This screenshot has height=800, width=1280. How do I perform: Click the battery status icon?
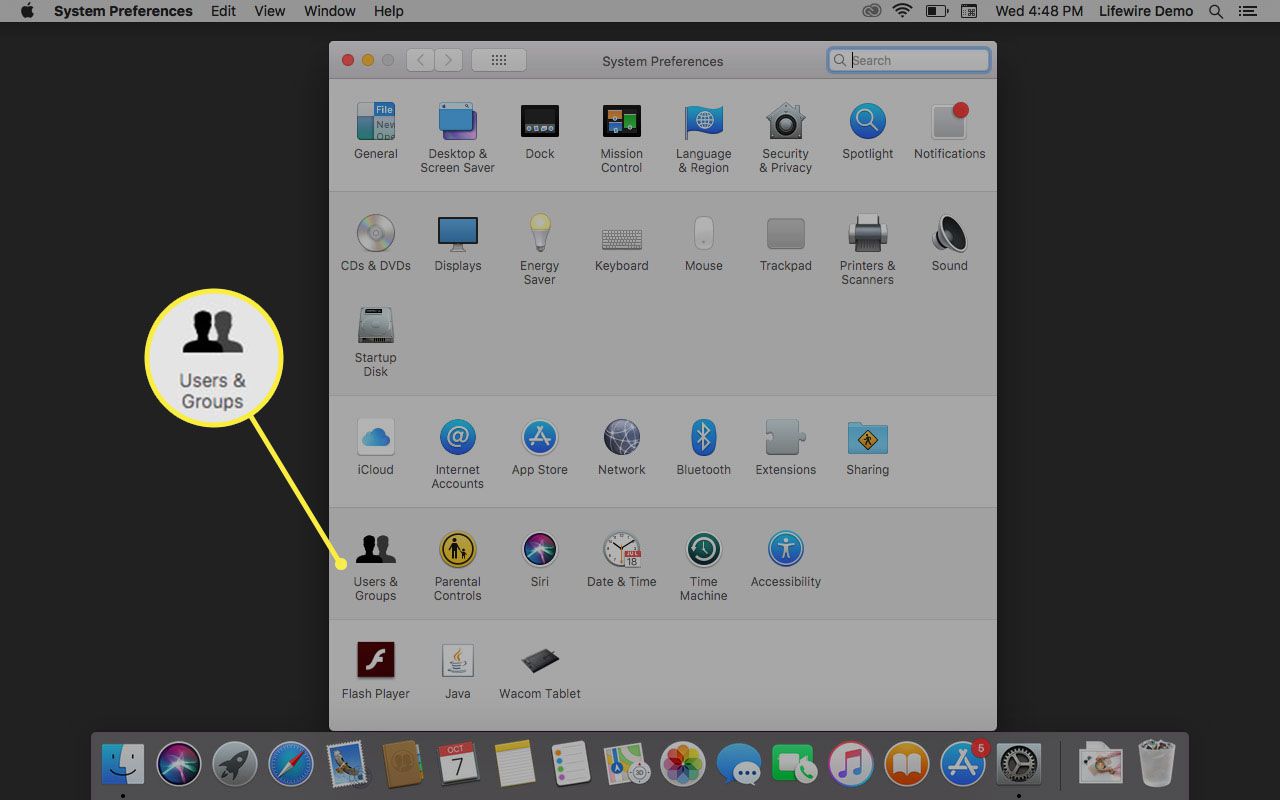pyautogui.click(x=937, y=11)
